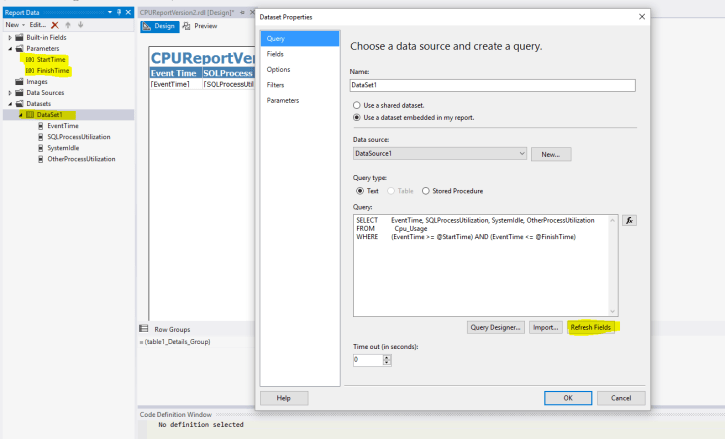Switch to the Preview tab

(205, 26)
